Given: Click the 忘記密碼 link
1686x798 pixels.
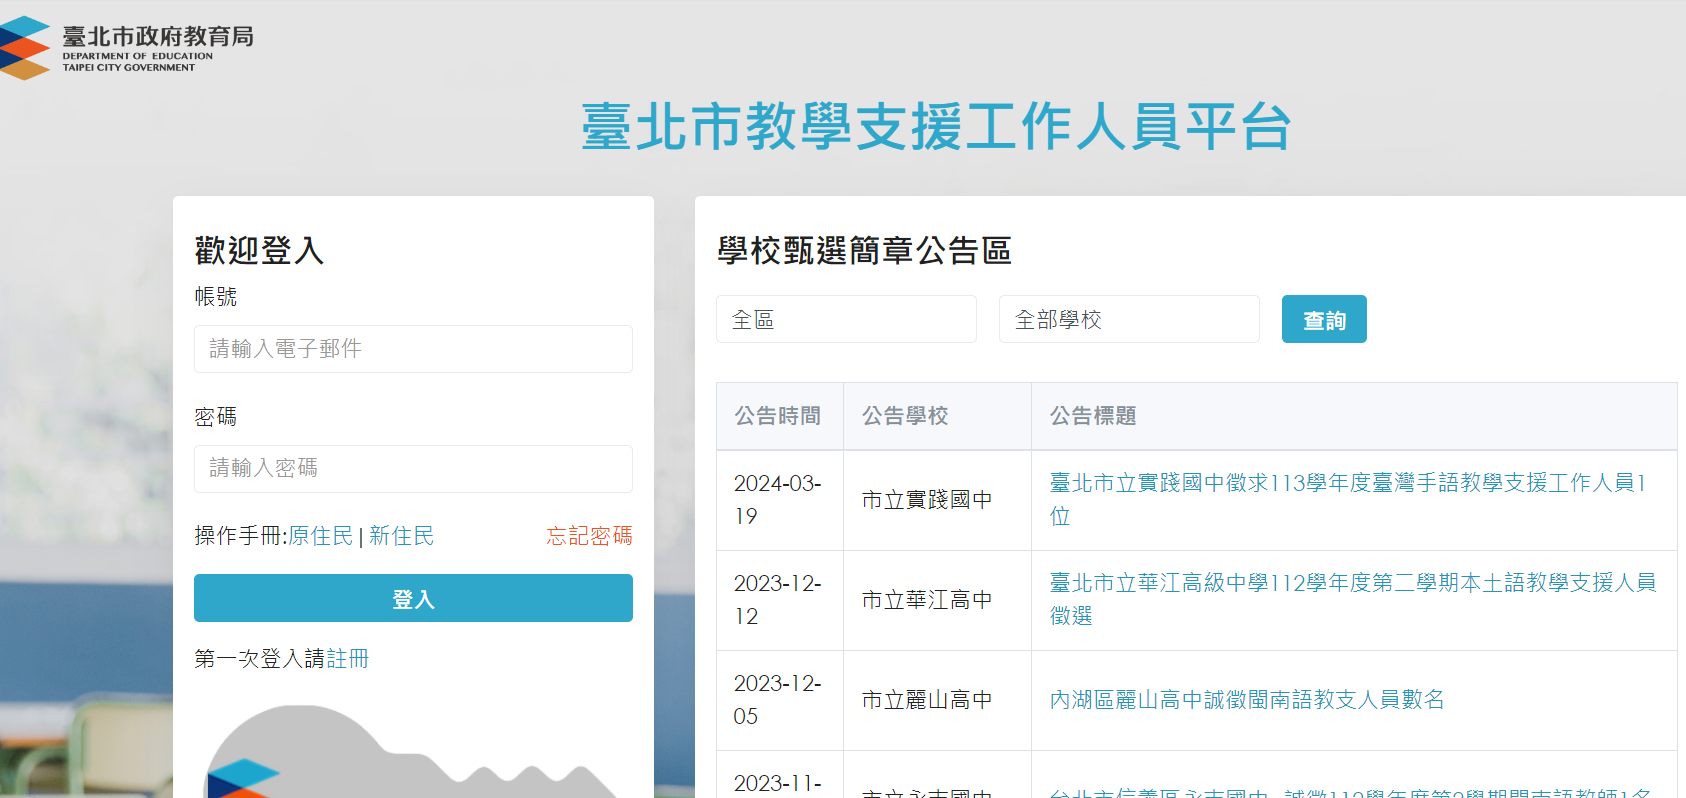Looking at the screenshot, I should click(x=589, y=536).
